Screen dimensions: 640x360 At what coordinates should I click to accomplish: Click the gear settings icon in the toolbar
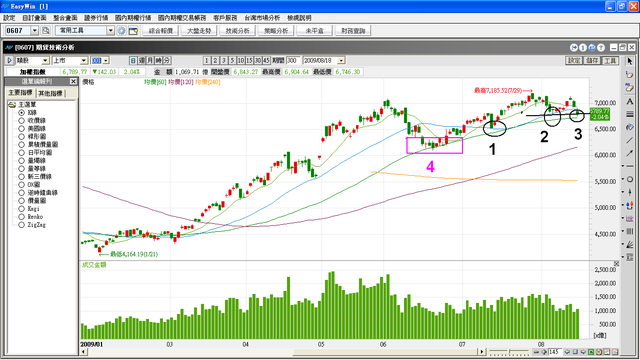click(x=121, y=31)
